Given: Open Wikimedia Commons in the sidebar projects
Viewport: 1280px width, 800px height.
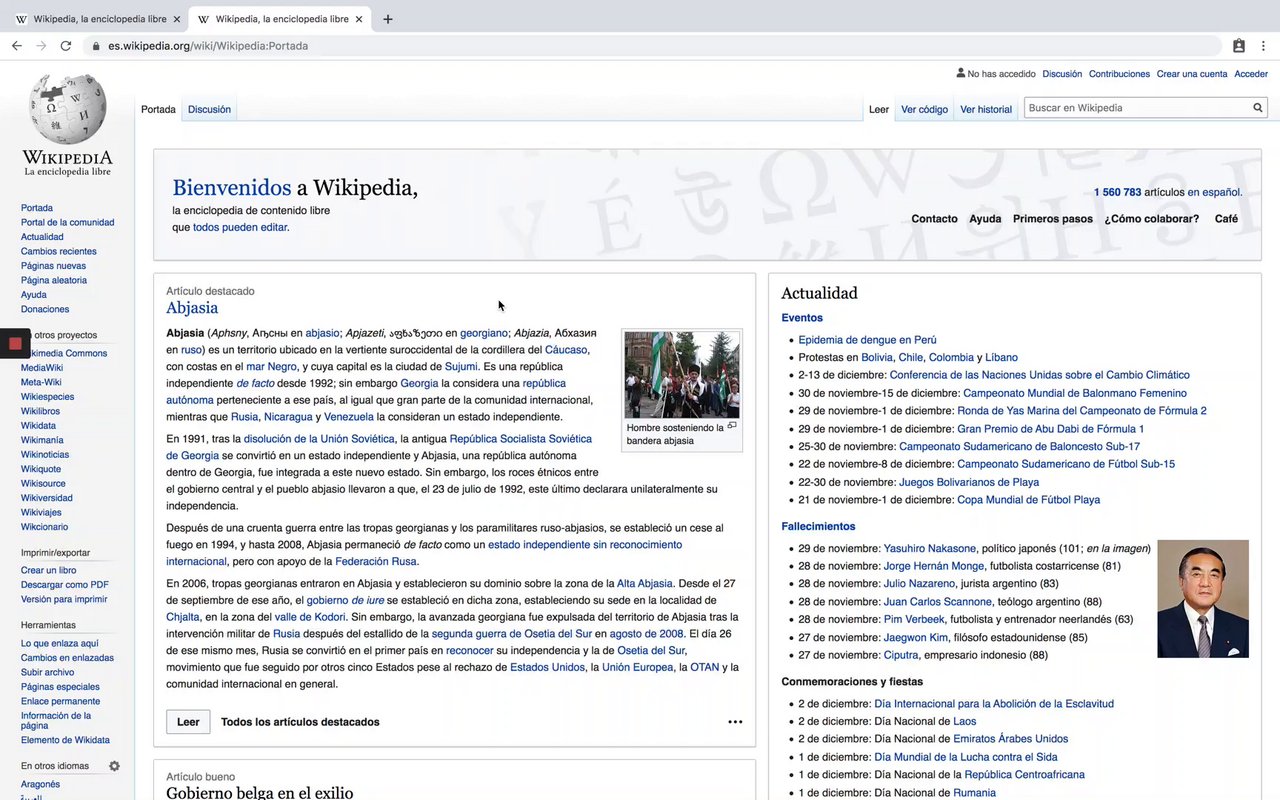Looking at the screenshot, I should [66, 353].
